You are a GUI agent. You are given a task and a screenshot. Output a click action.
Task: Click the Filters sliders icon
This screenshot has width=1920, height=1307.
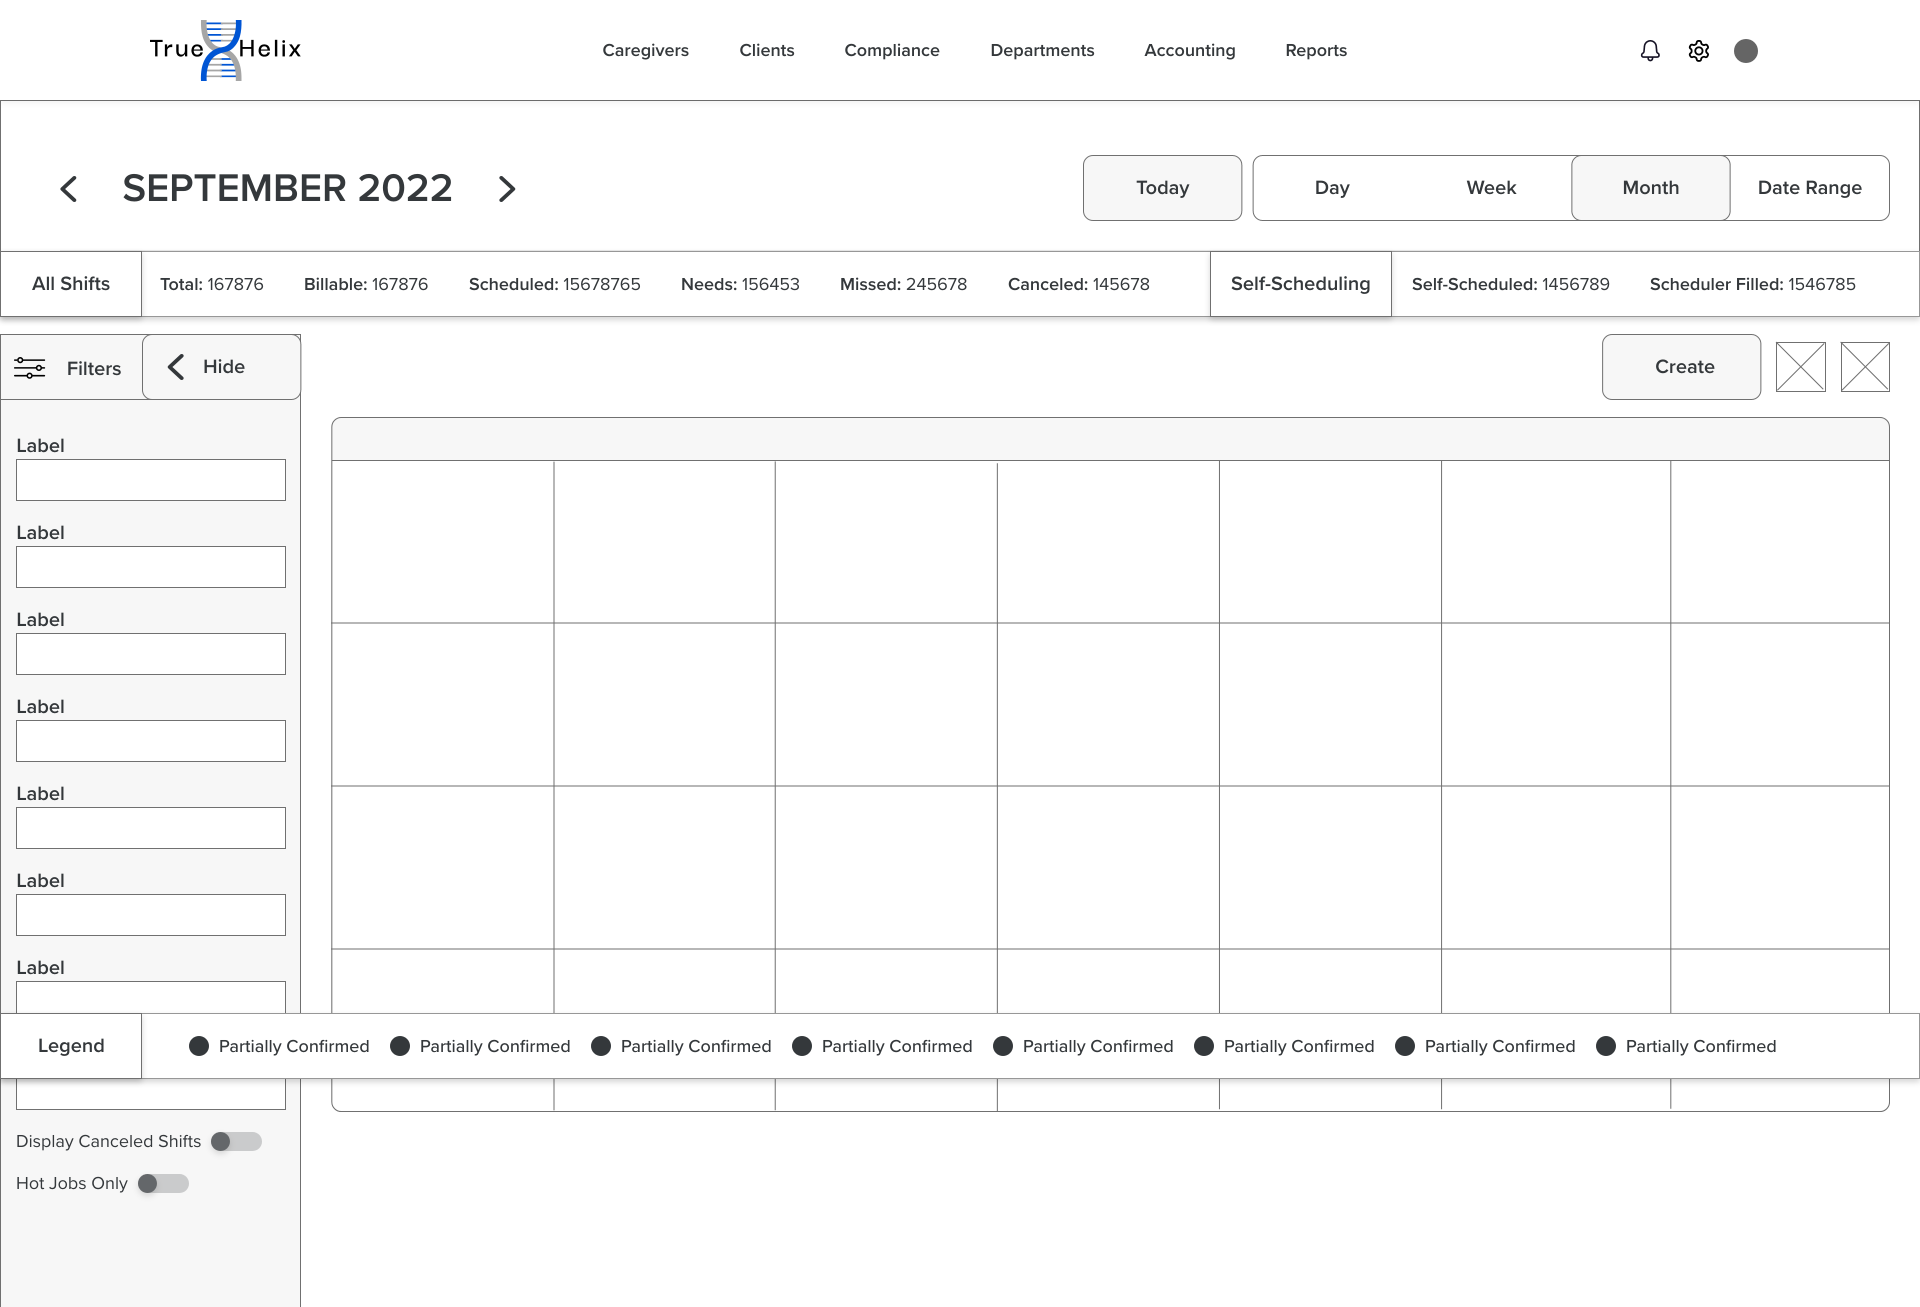coord(30,368)
